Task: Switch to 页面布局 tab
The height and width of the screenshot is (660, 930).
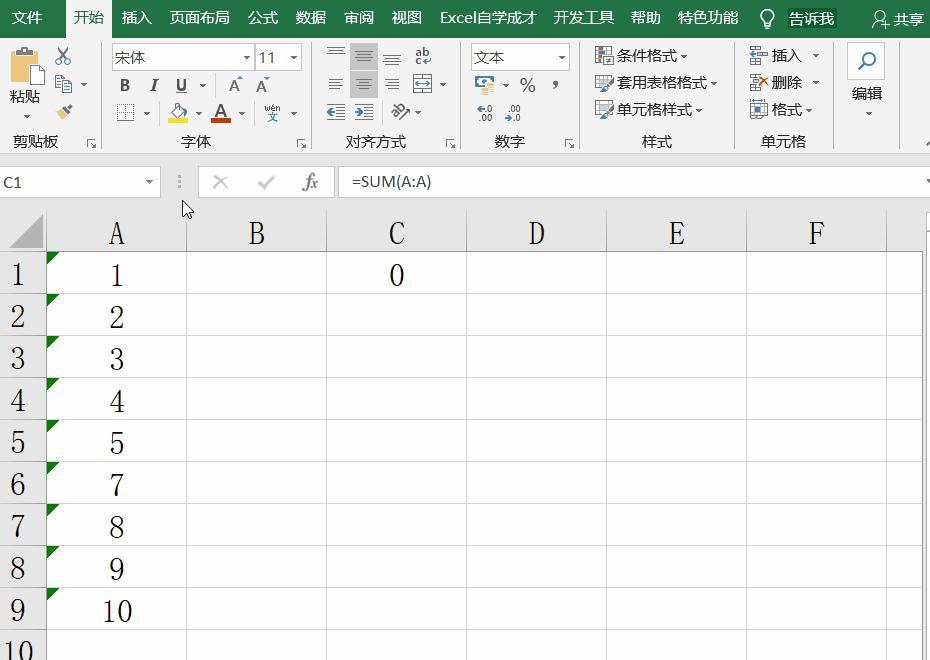Action: click(x=199, y=18)
